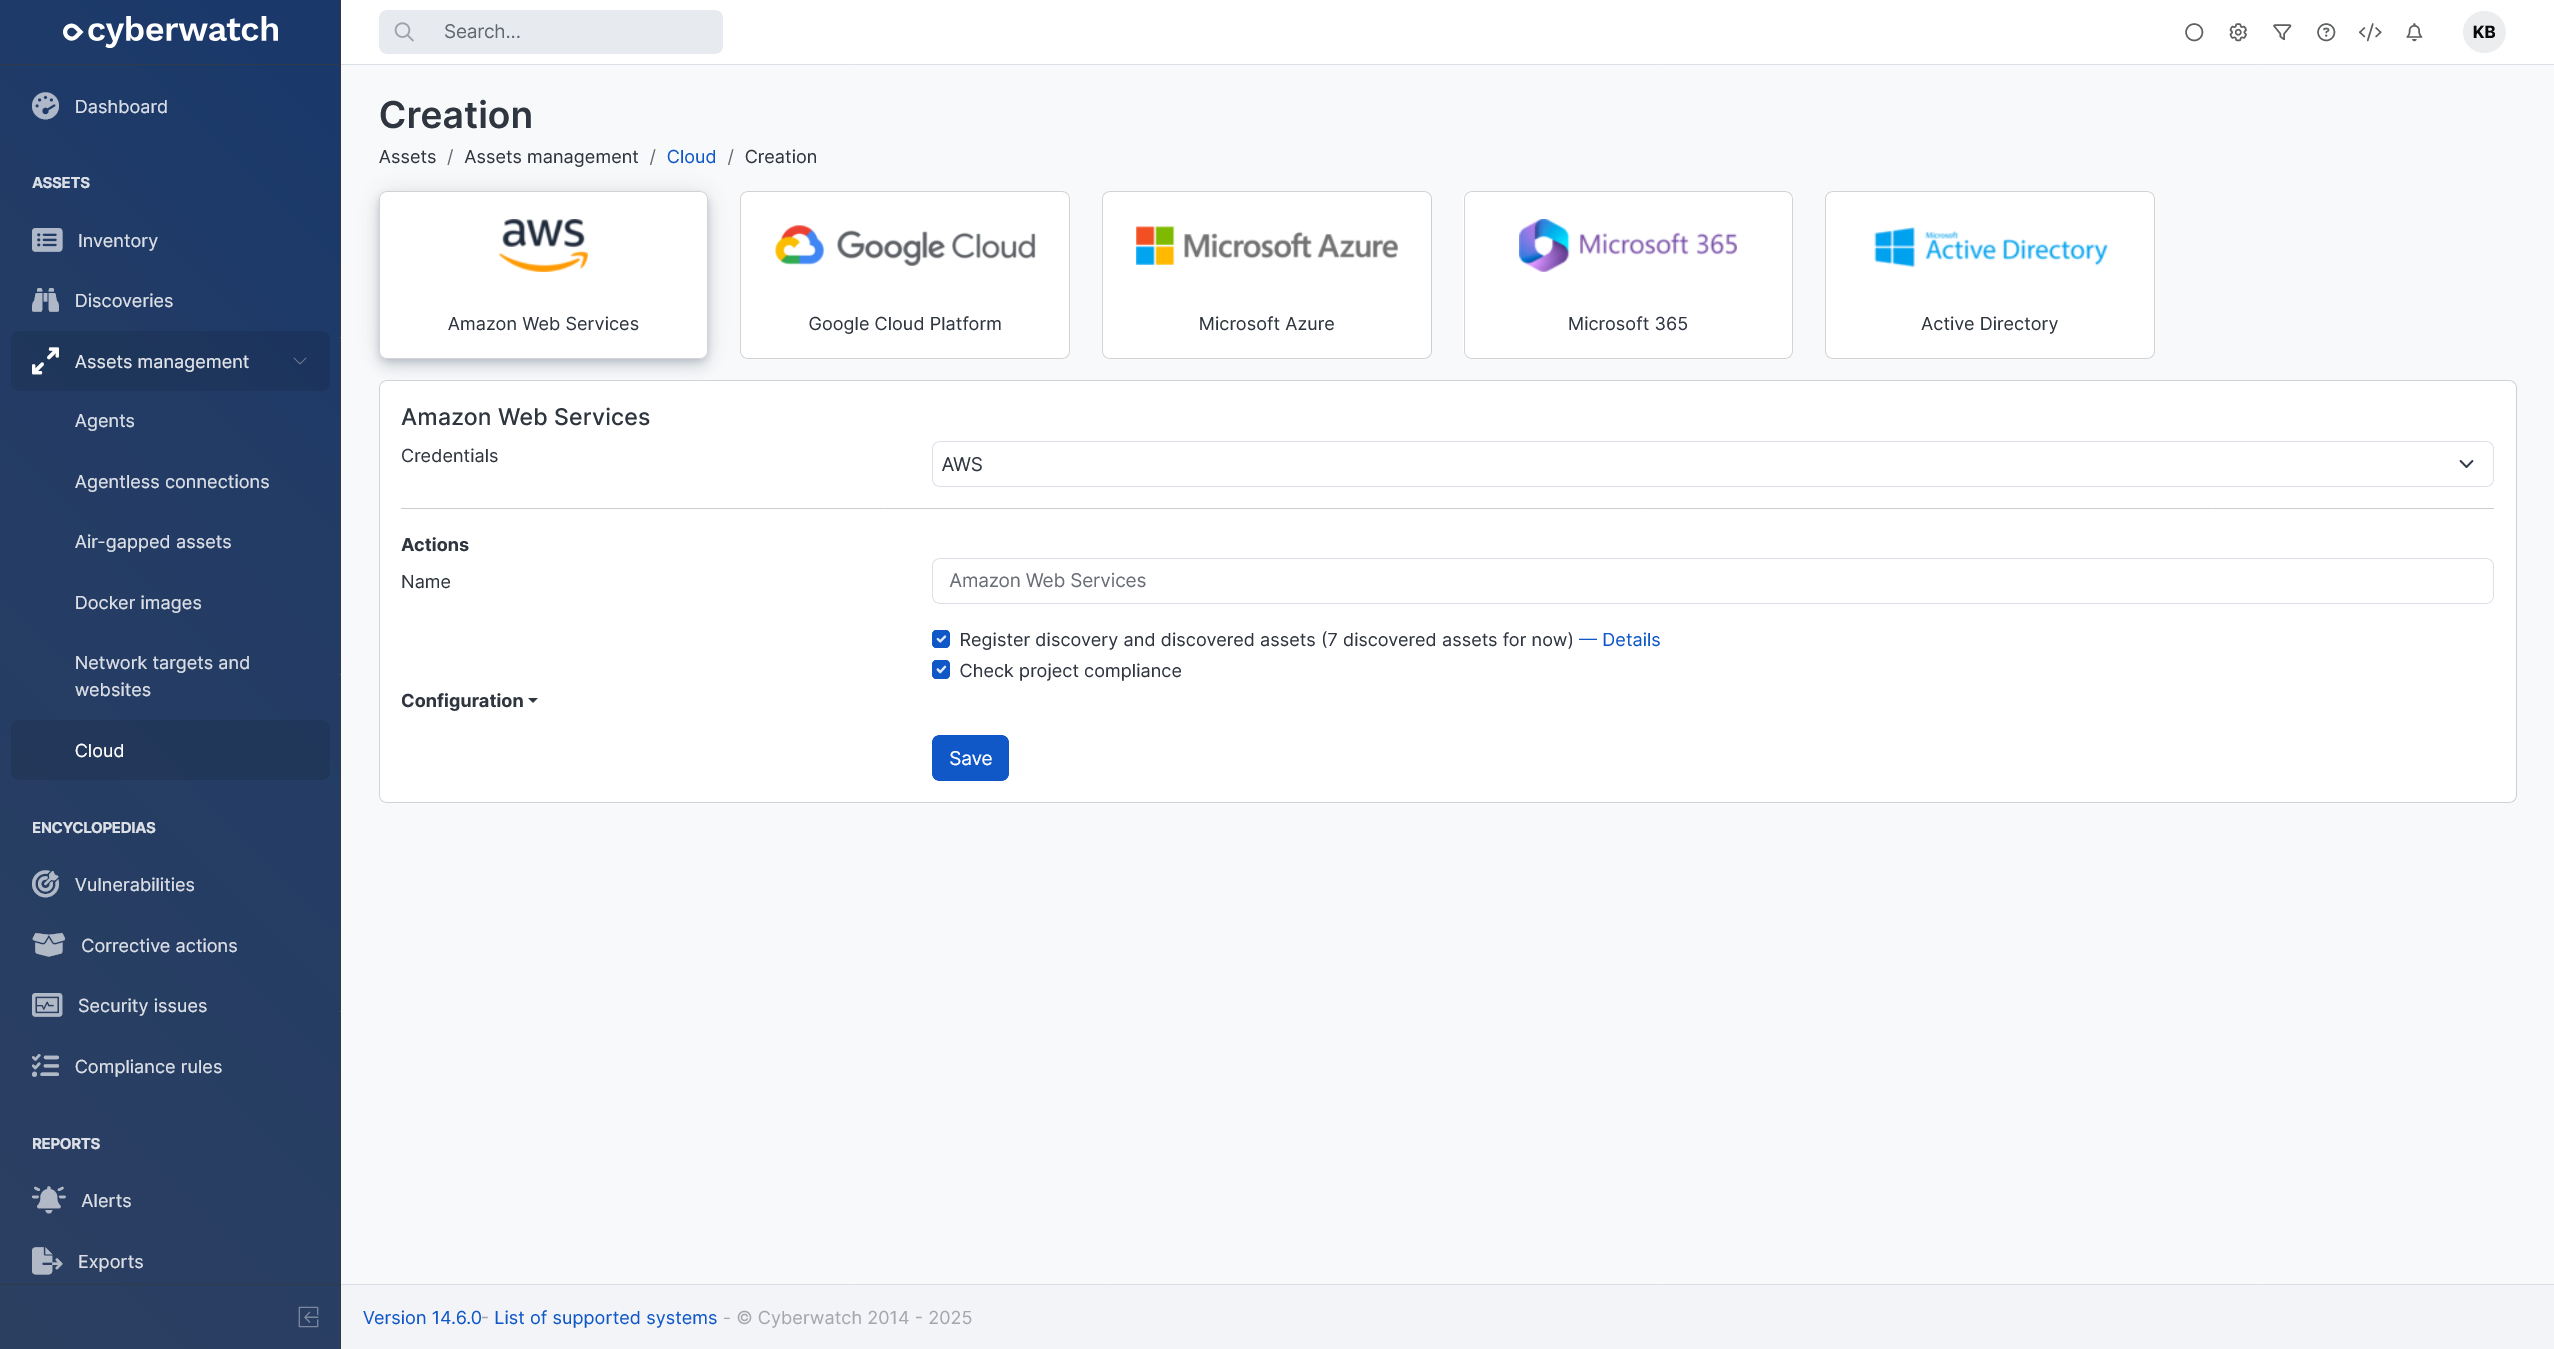The height and width of the screenshot is (1349, 2554).
Task: Click the REPORTS section label
Action: pyautogui.click(x=66, y=1144)
